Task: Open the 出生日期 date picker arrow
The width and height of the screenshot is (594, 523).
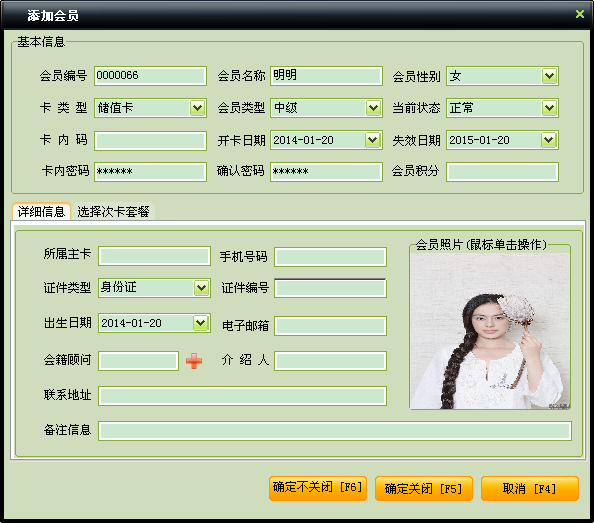Action: coord(201,323)
